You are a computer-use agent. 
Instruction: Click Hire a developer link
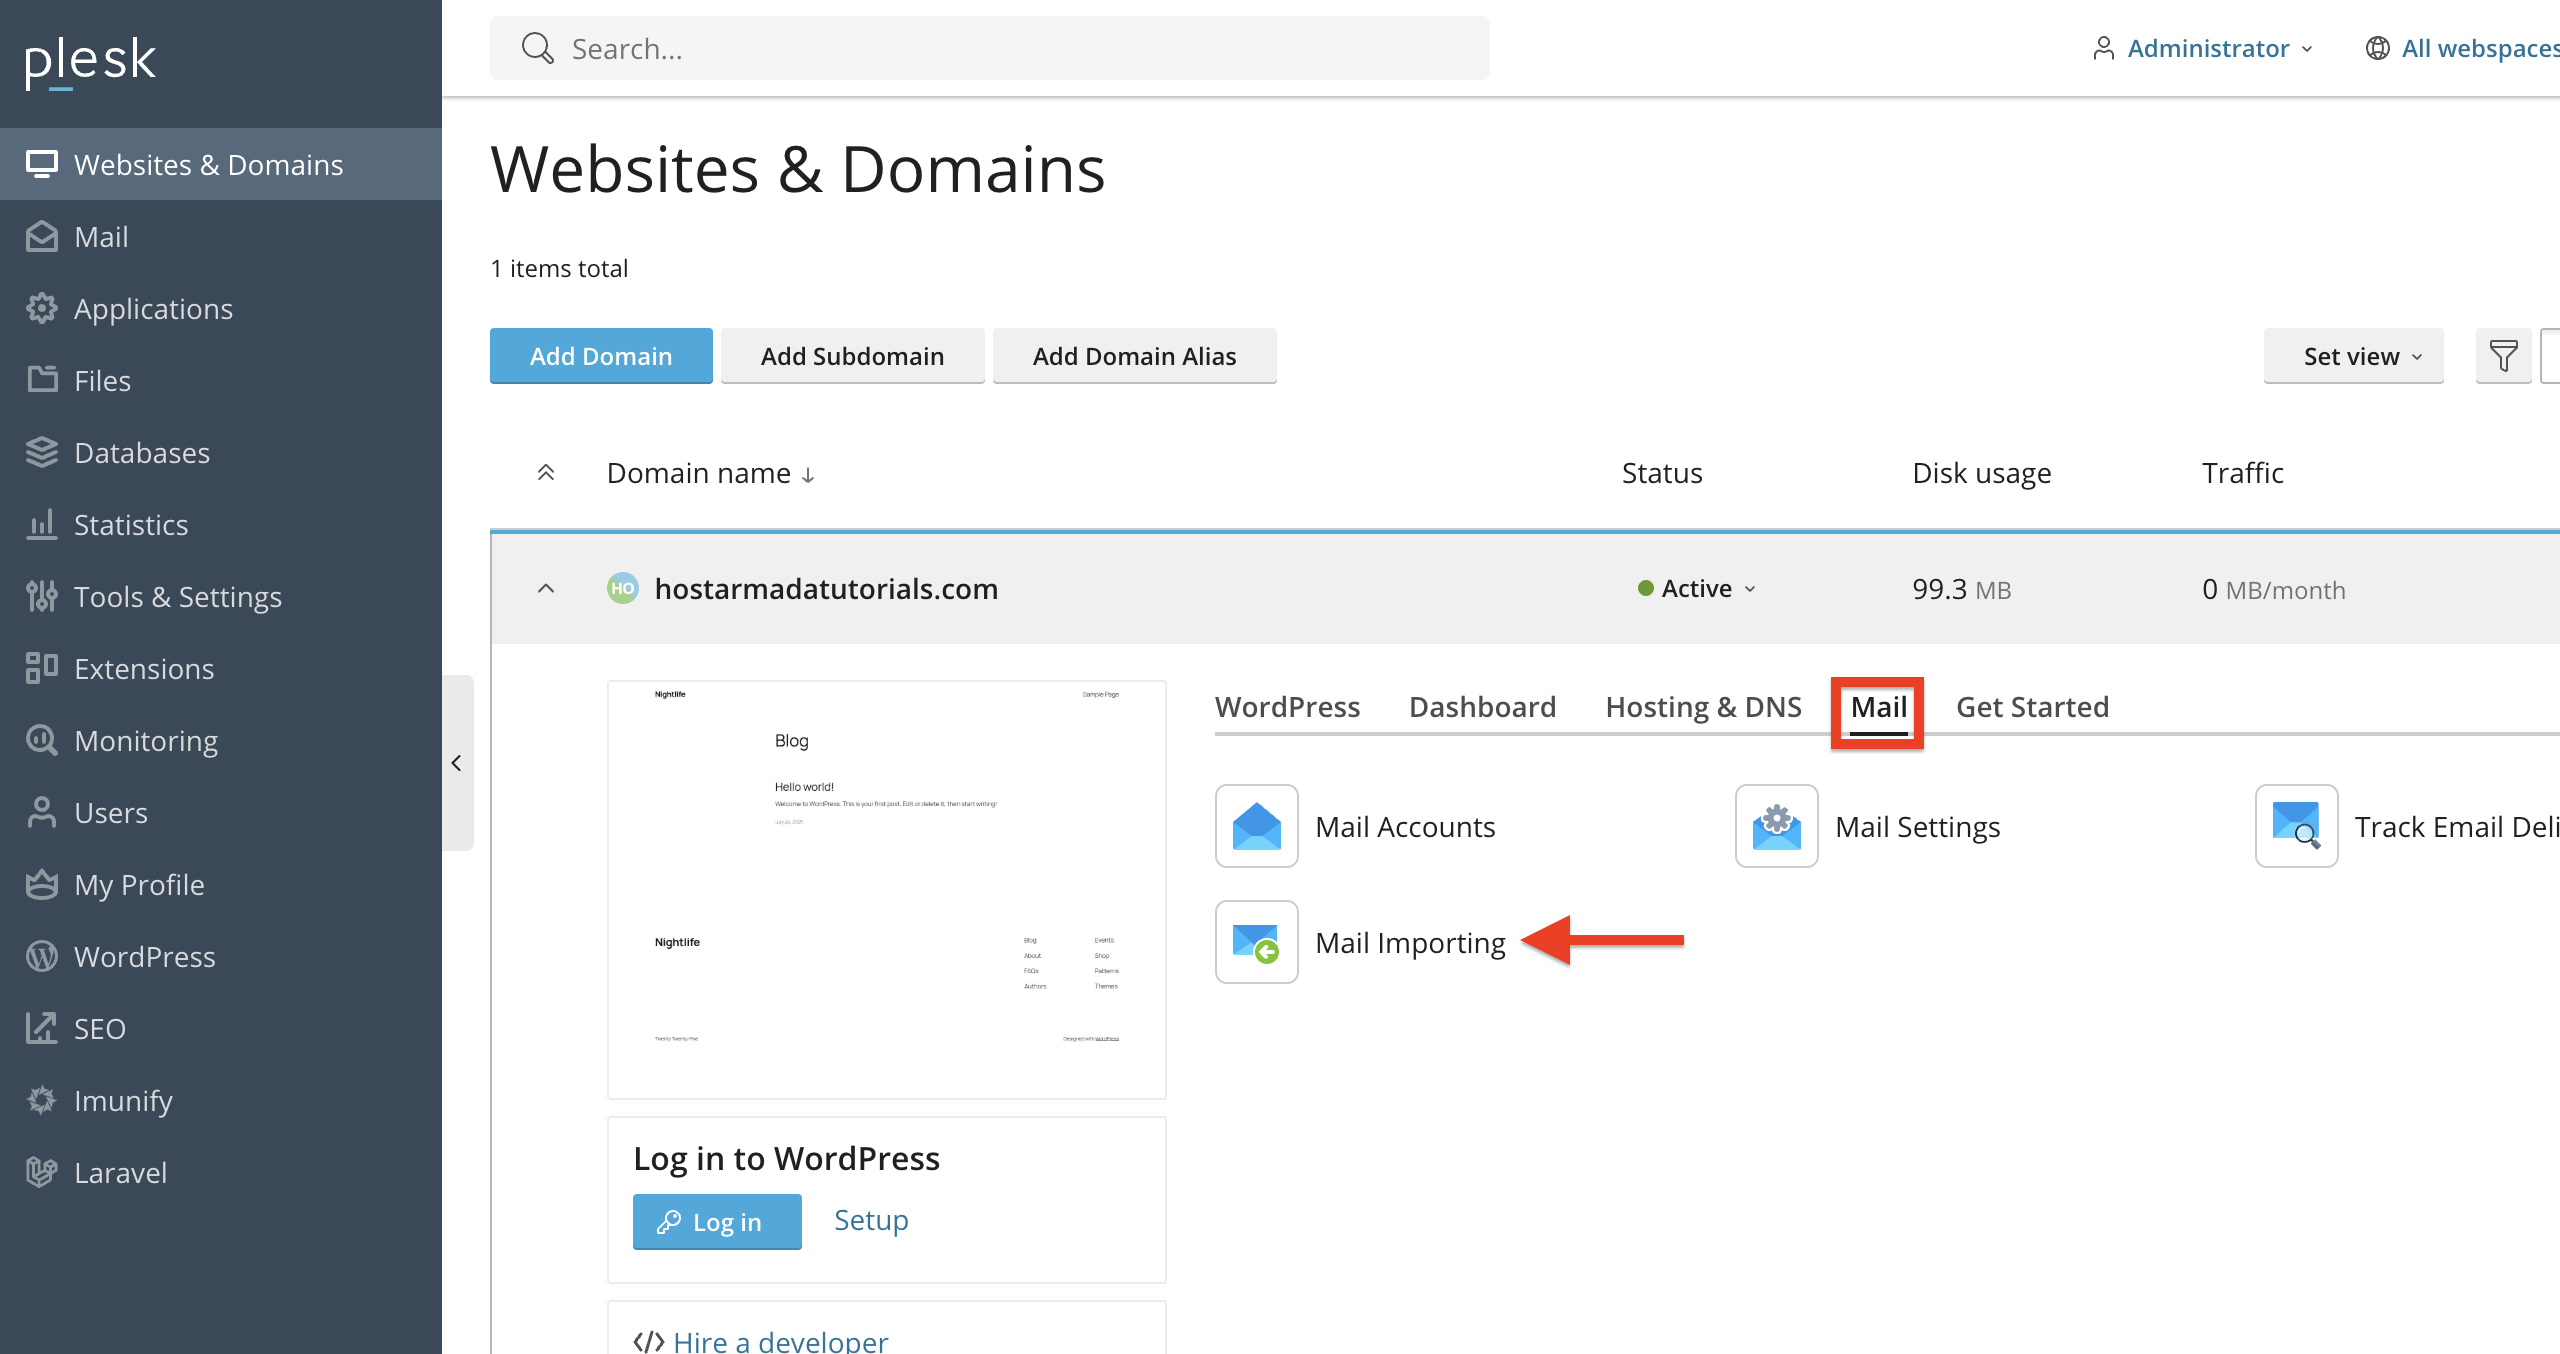coord(780,1340)
